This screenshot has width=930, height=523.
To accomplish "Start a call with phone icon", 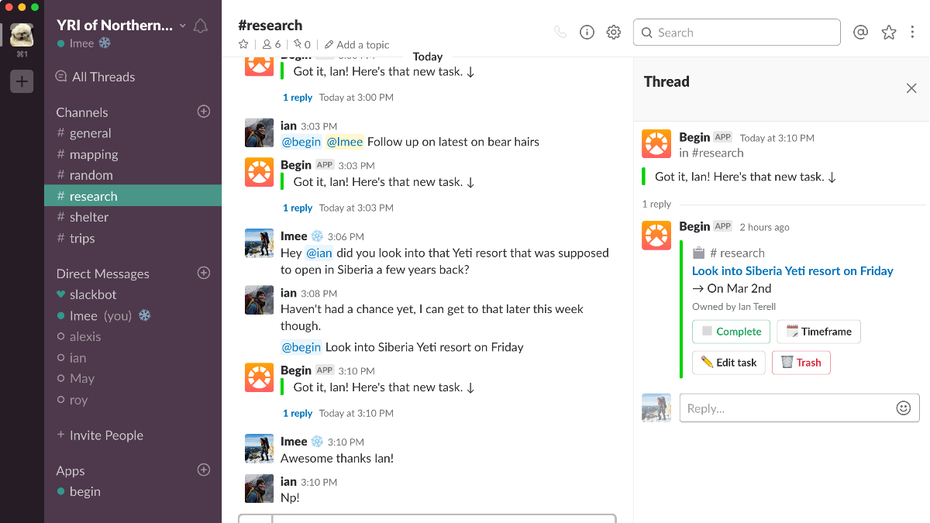I will 560,32.
